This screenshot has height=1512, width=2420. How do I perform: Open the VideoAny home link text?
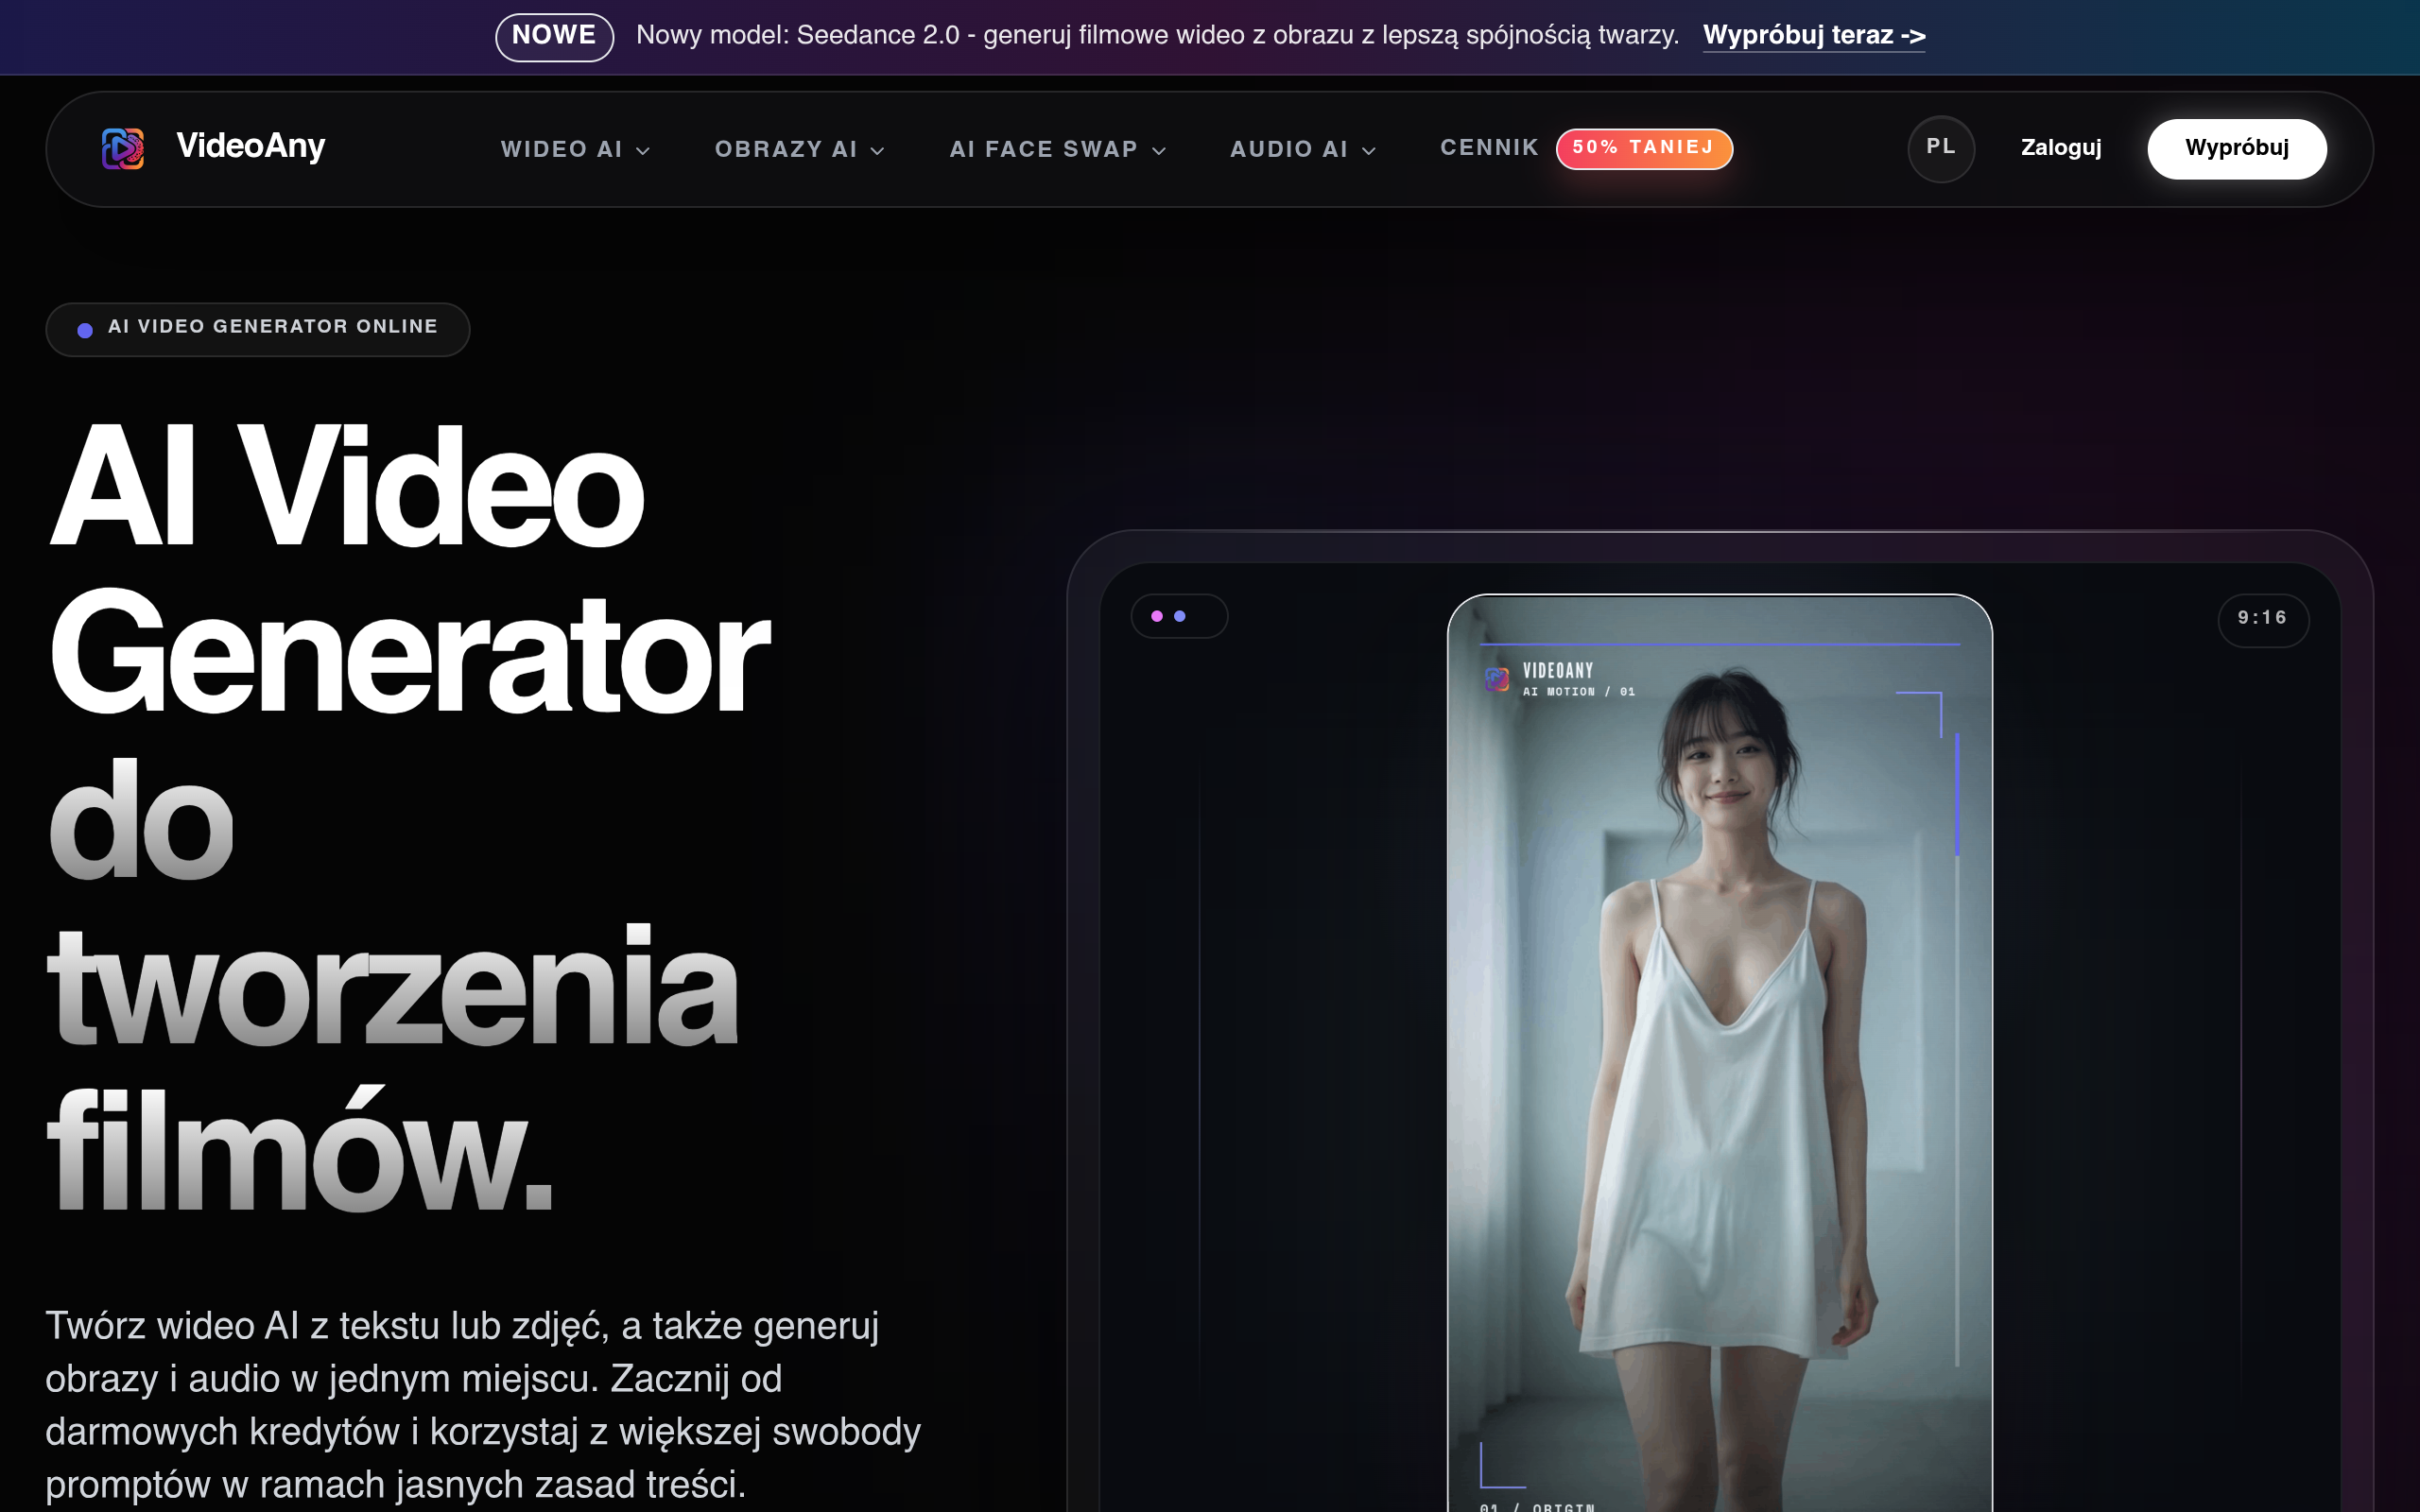[x=250, y=146]
